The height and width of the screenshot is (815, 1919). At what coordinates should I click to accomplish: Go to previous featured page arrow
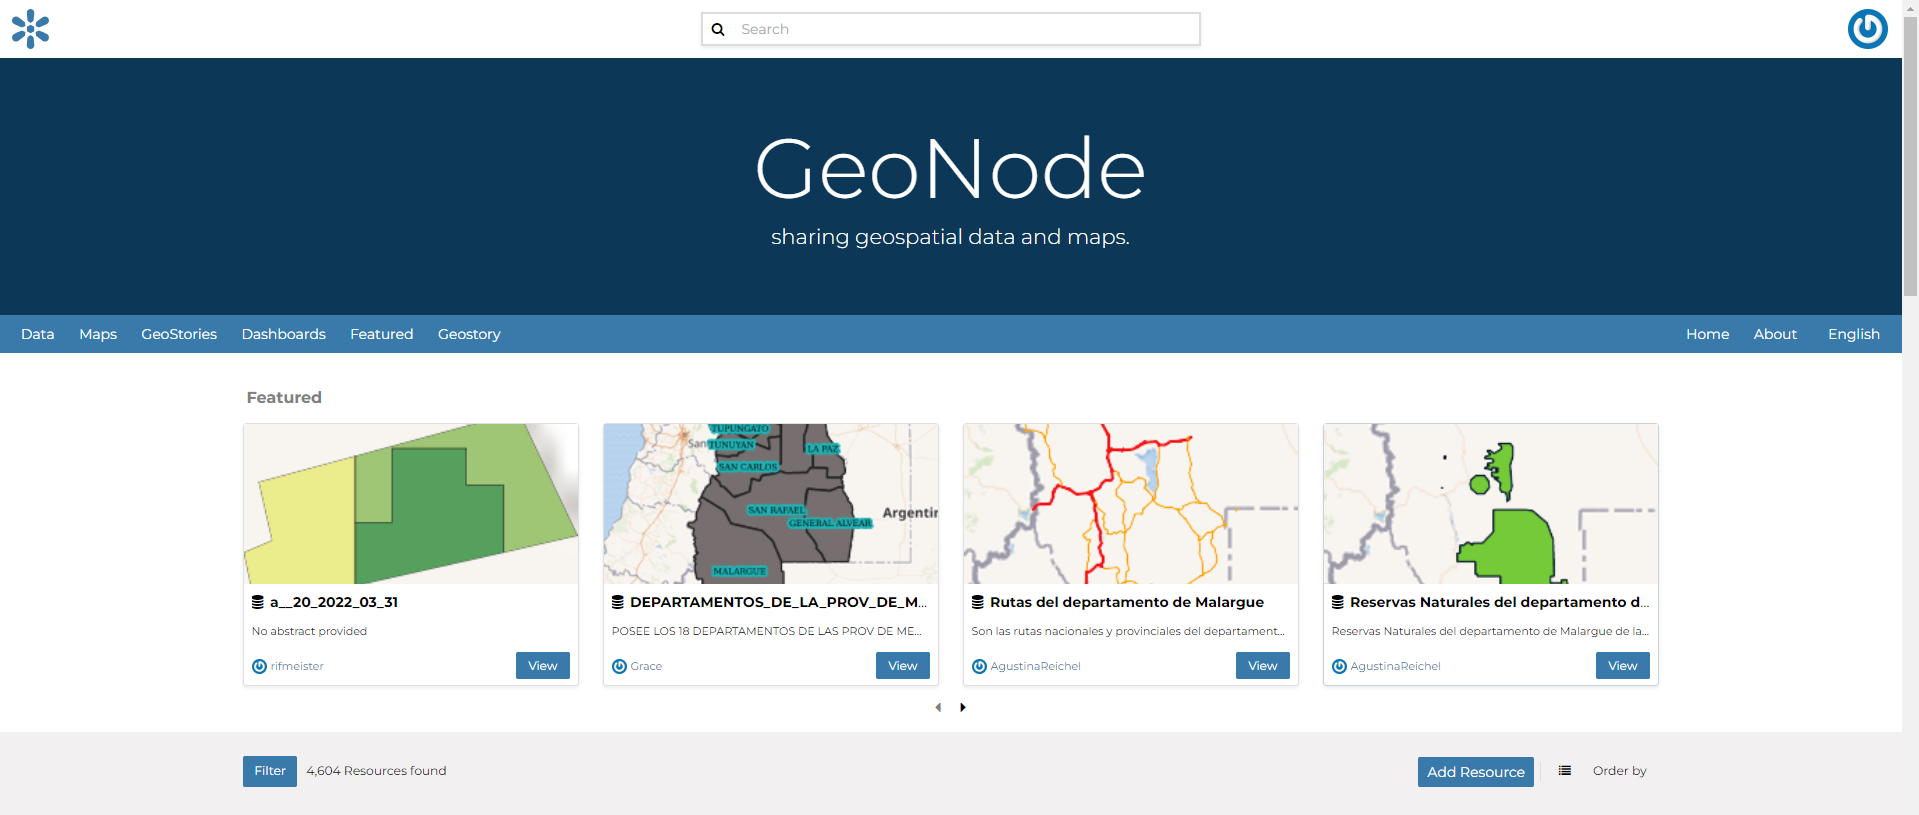[938, 707]
